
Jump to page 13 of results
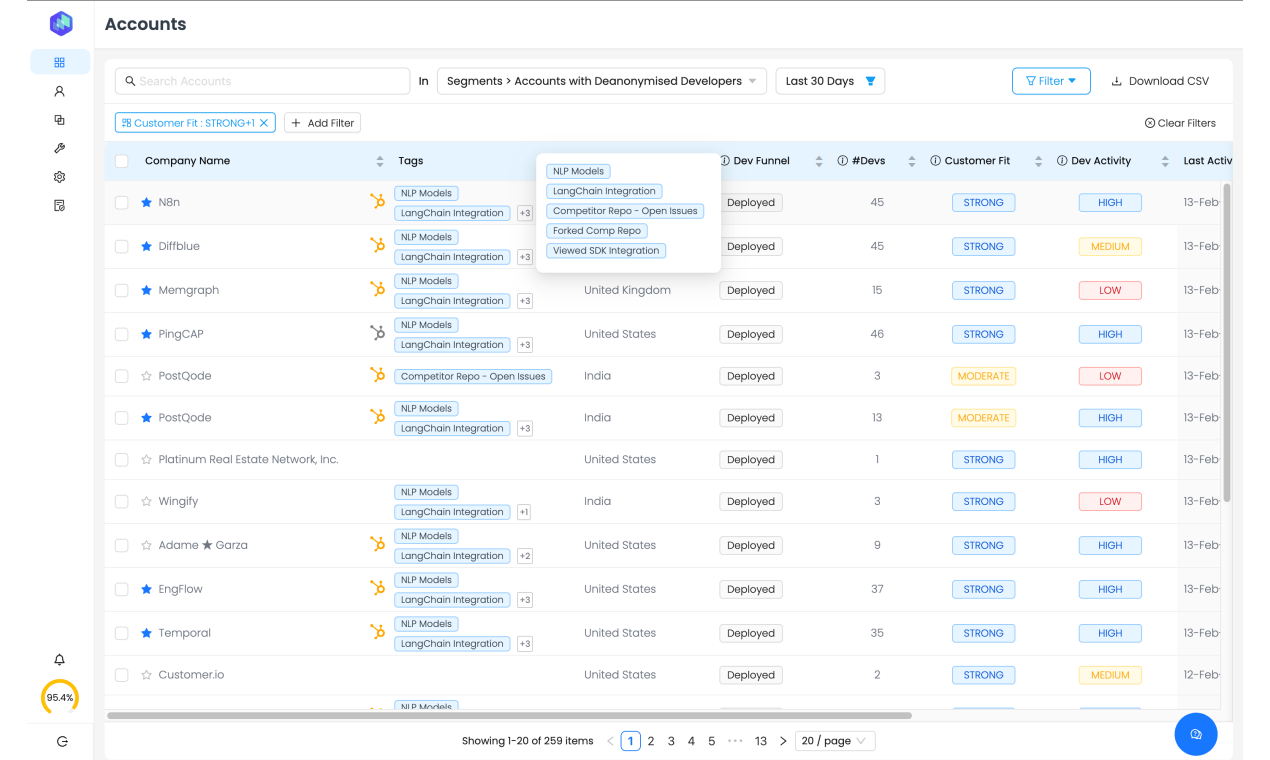tap(761, 741)
